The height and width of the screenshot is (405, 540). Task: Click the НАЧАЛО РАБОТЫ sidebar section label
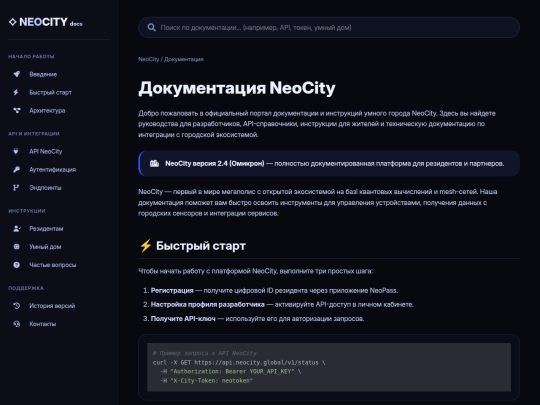point(31,56)
